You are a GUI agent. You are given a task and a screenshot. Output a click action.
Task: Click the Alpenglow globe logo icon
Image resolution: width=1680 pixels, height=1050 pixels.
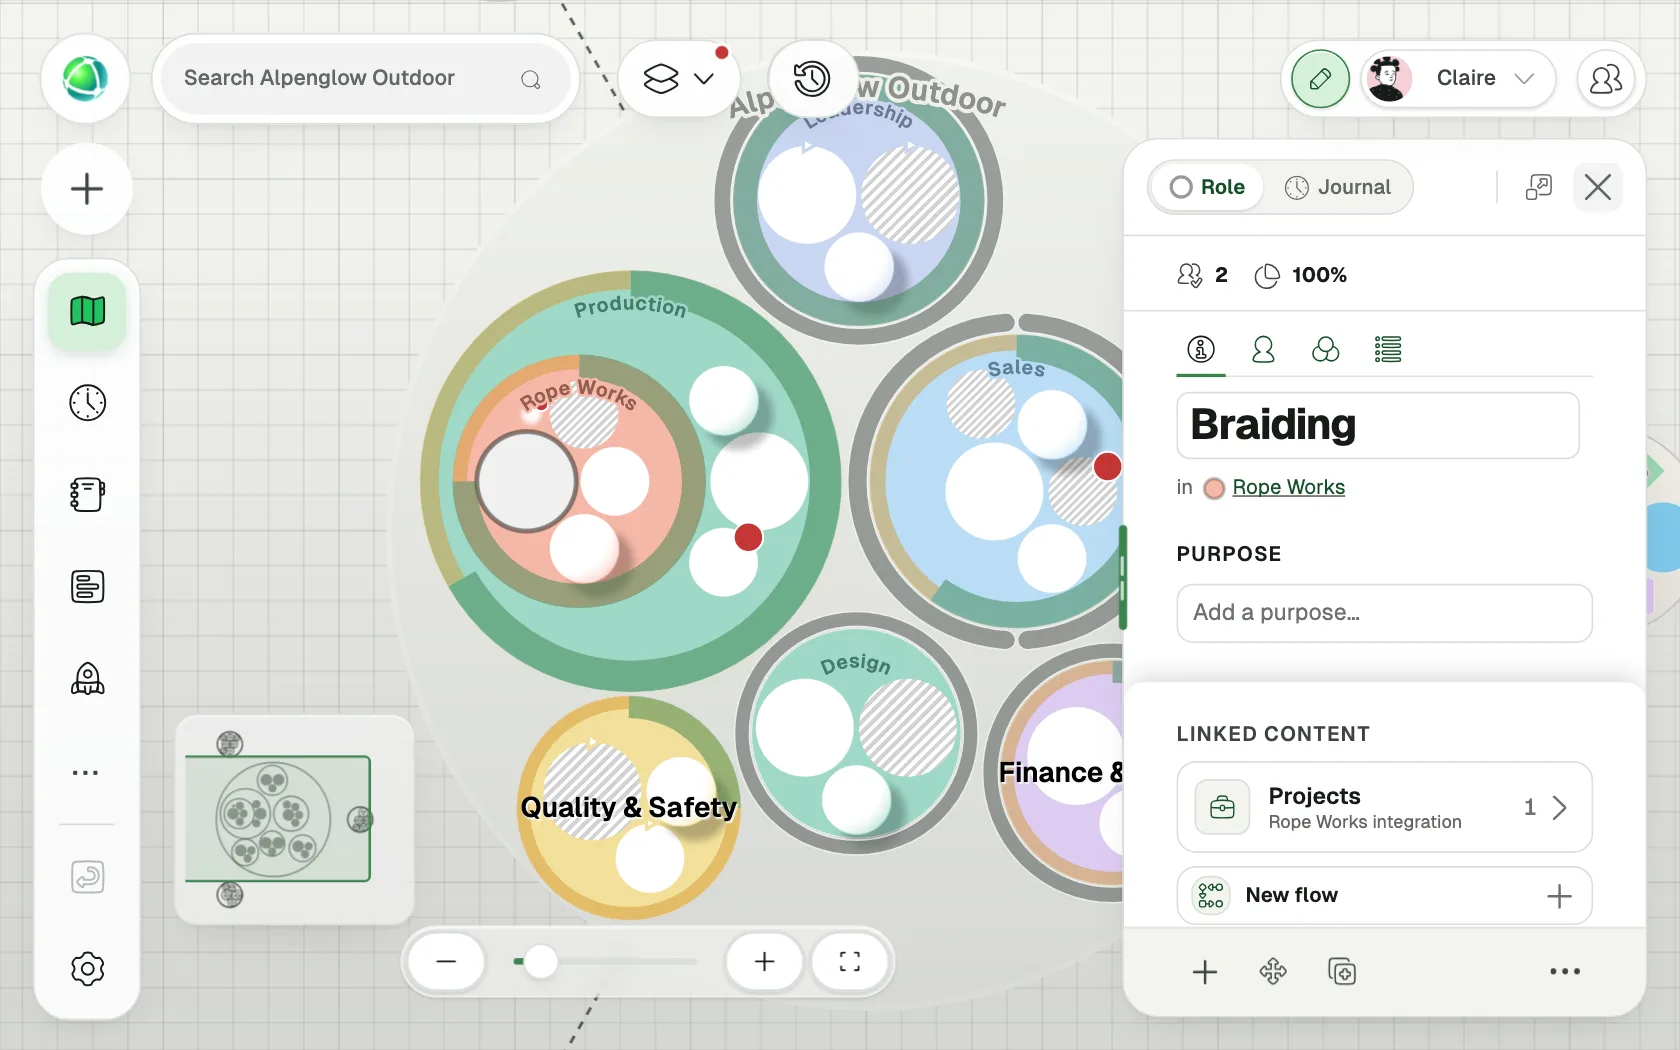point(86,79)
